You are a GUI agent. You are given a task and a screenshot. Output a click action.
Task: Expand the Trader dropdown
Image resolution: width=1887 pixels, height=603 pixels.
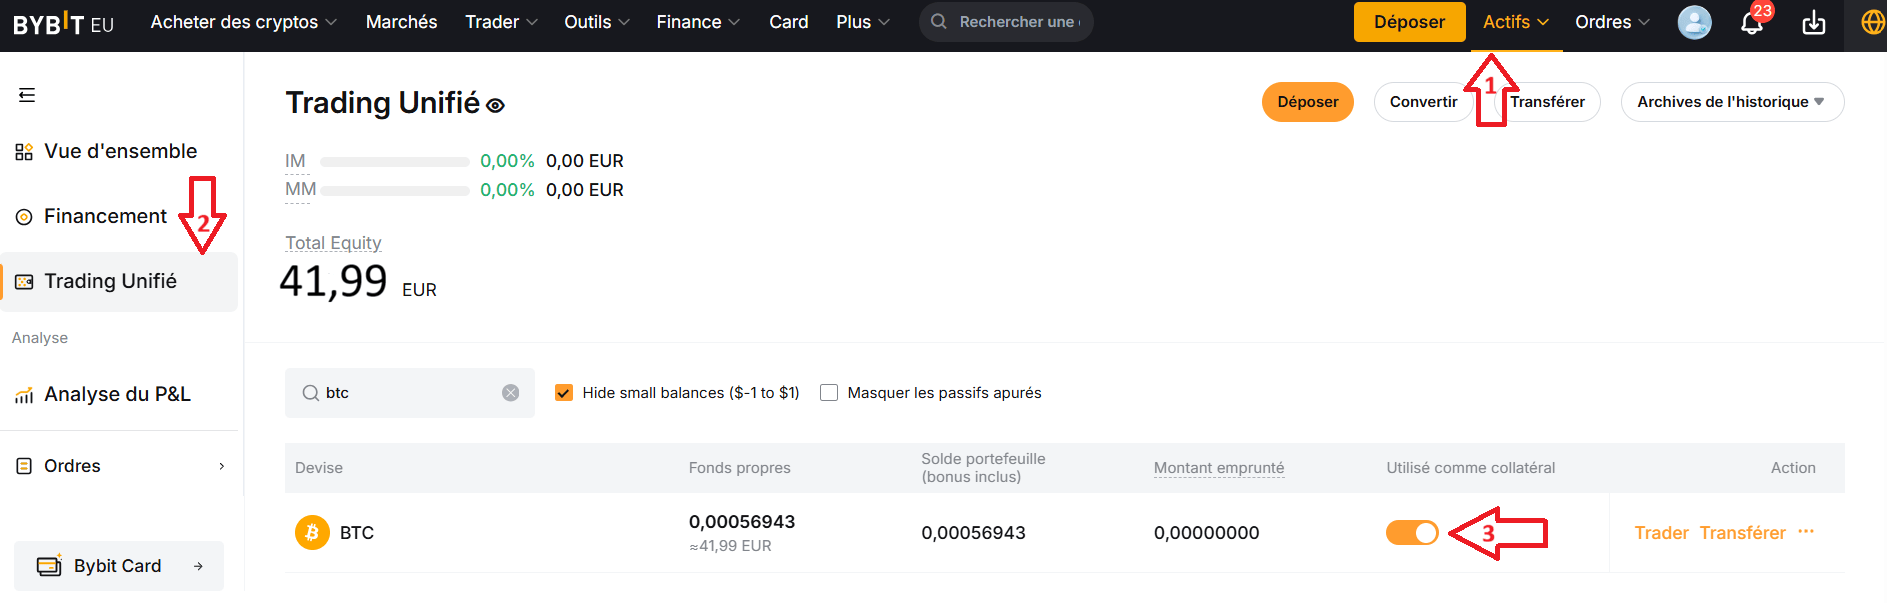click(x=501, y=22)
